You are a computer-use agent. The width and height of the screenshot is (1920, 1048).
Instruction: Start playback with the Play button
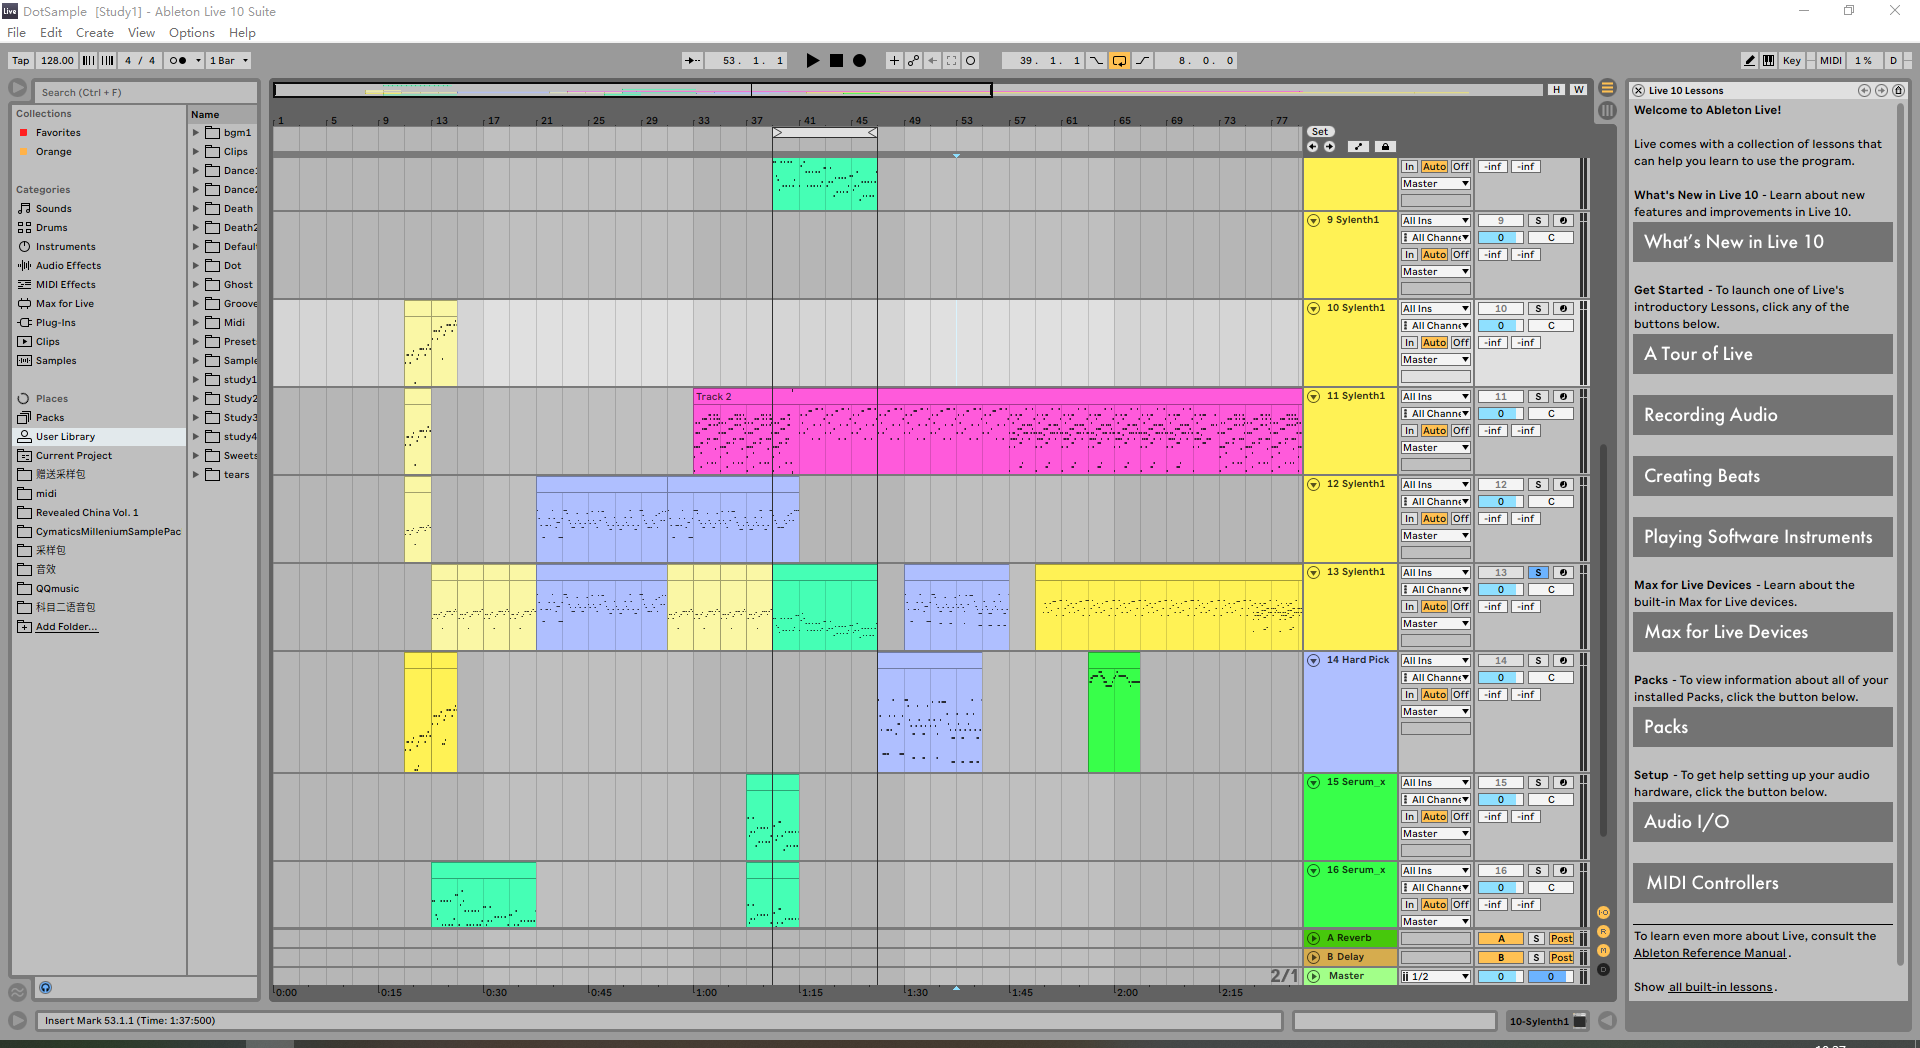point(812,61)
